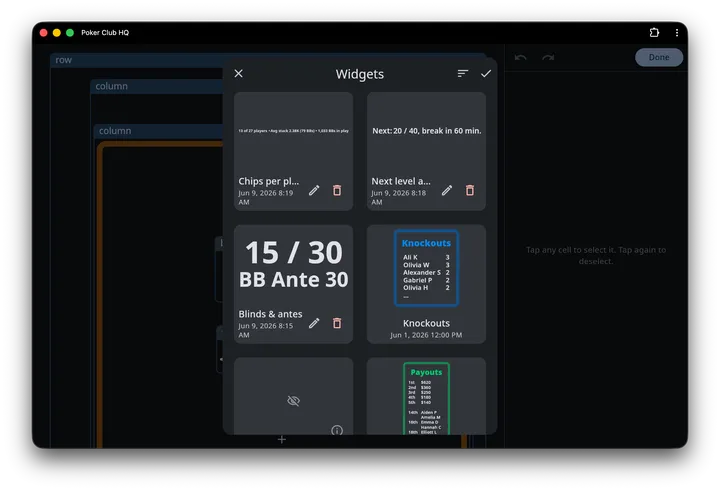Toggle the hidden eye icon on the empty widget
The image size is (720, 491).
293,401
